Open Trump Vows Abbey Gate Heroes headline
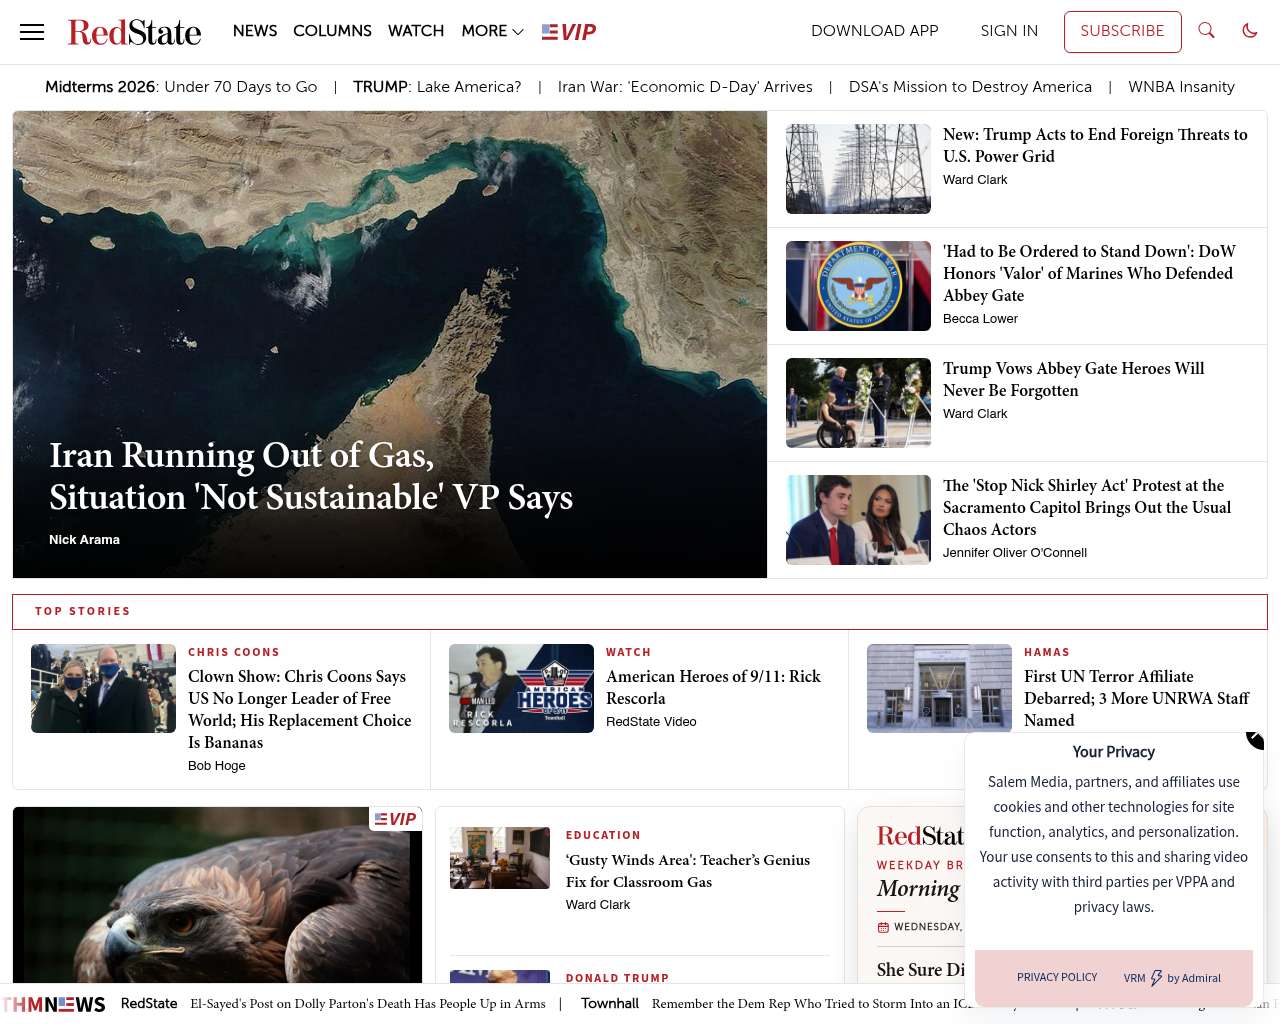 pyautogui.click(x=1074, y=379)
